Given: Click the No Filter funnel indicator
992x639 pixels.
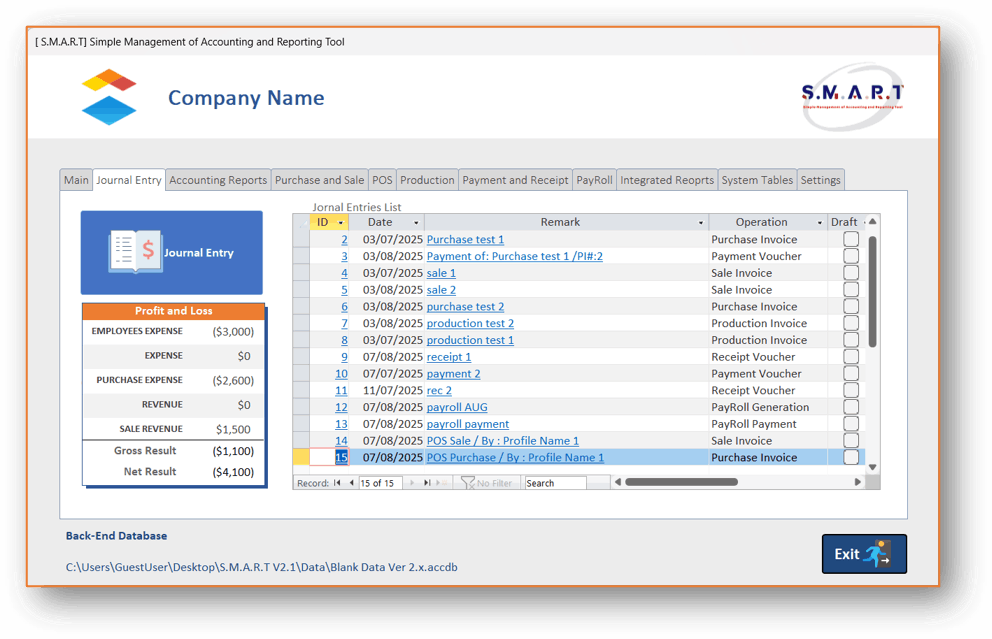Looking at the screenshot, I should pos(487,483).
